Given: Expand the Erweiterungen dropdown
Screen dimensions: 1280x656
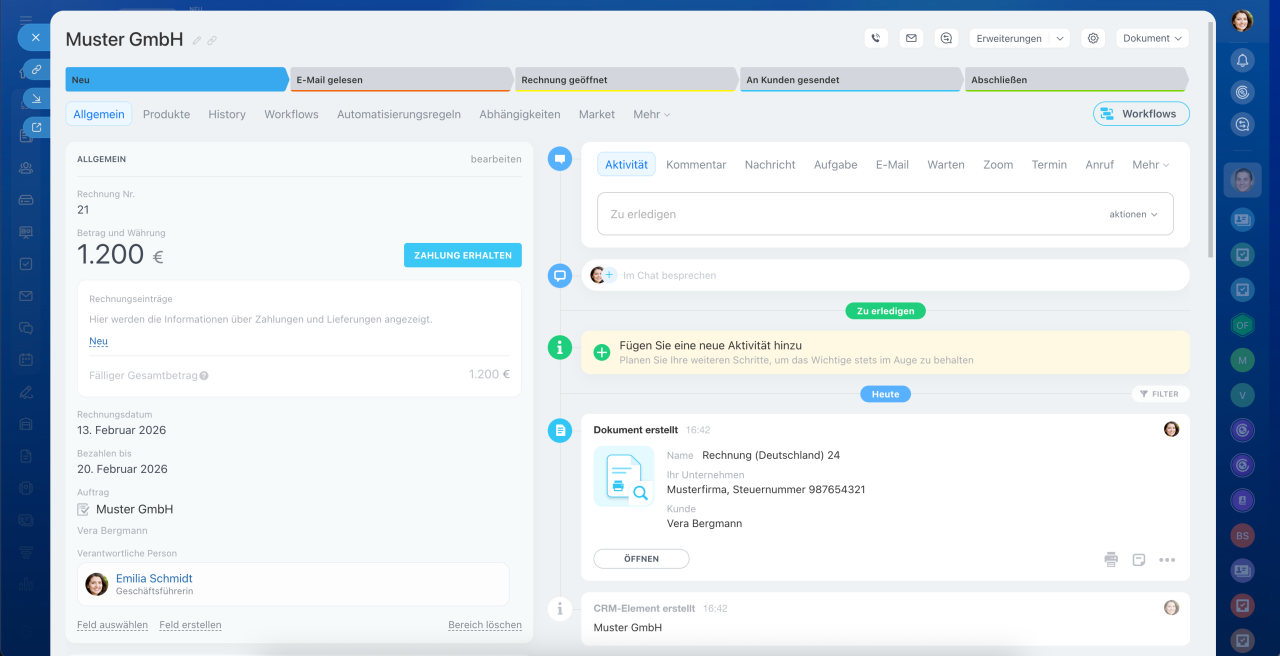Looking at the screenshot, I should pyautogui.click(x=1018, y=38).
